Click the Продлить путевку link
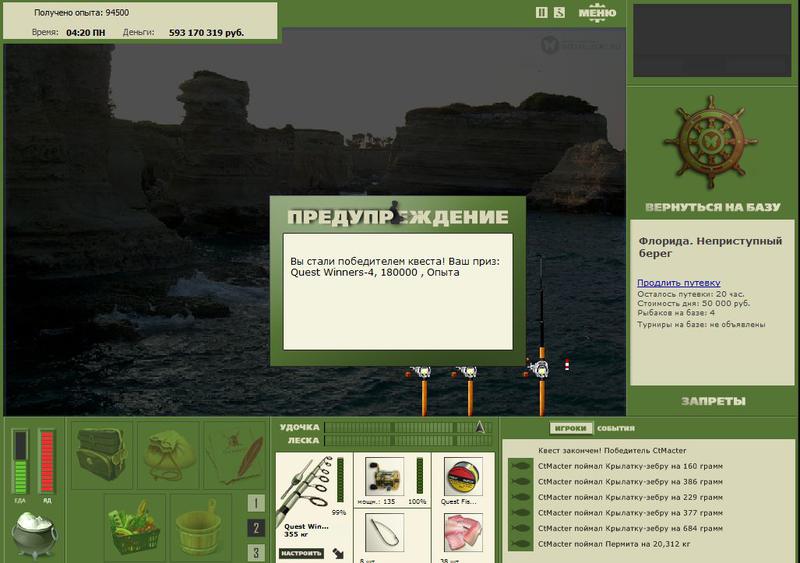 click(679, 283)
